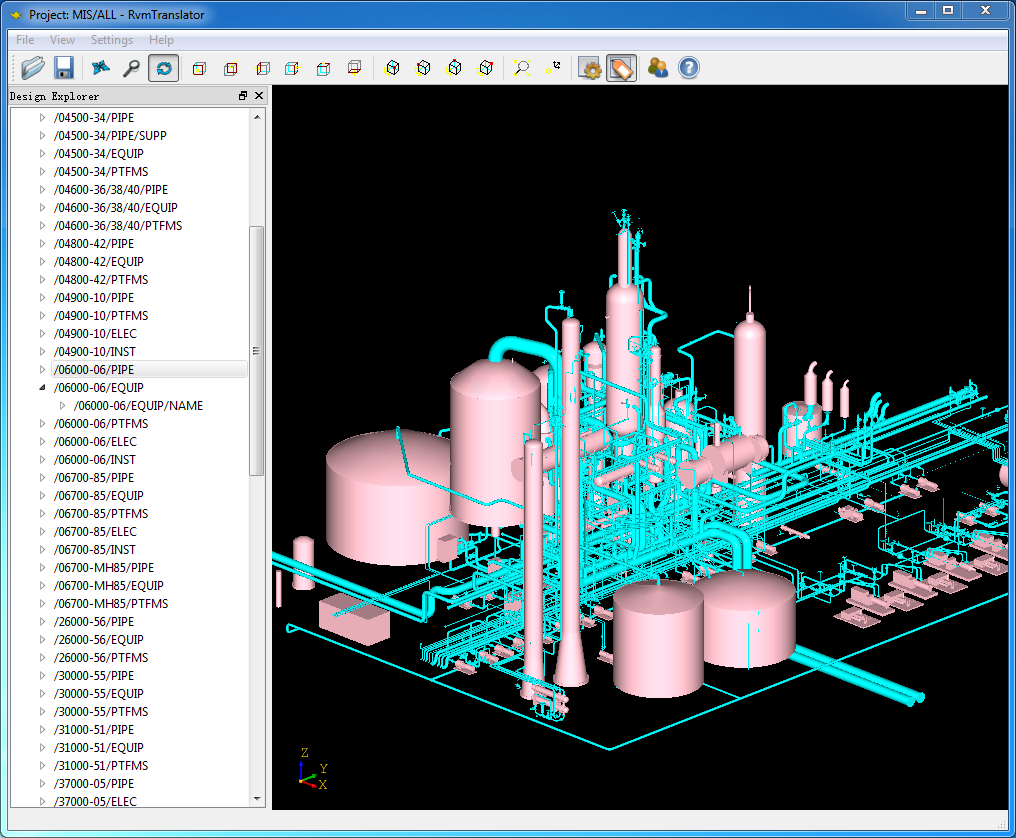This screenshot has height=838, width=1016.
Task: Collapse the /06000-06/EQUIP tree node
Action: pyautogui.click(x=42, y=388)
